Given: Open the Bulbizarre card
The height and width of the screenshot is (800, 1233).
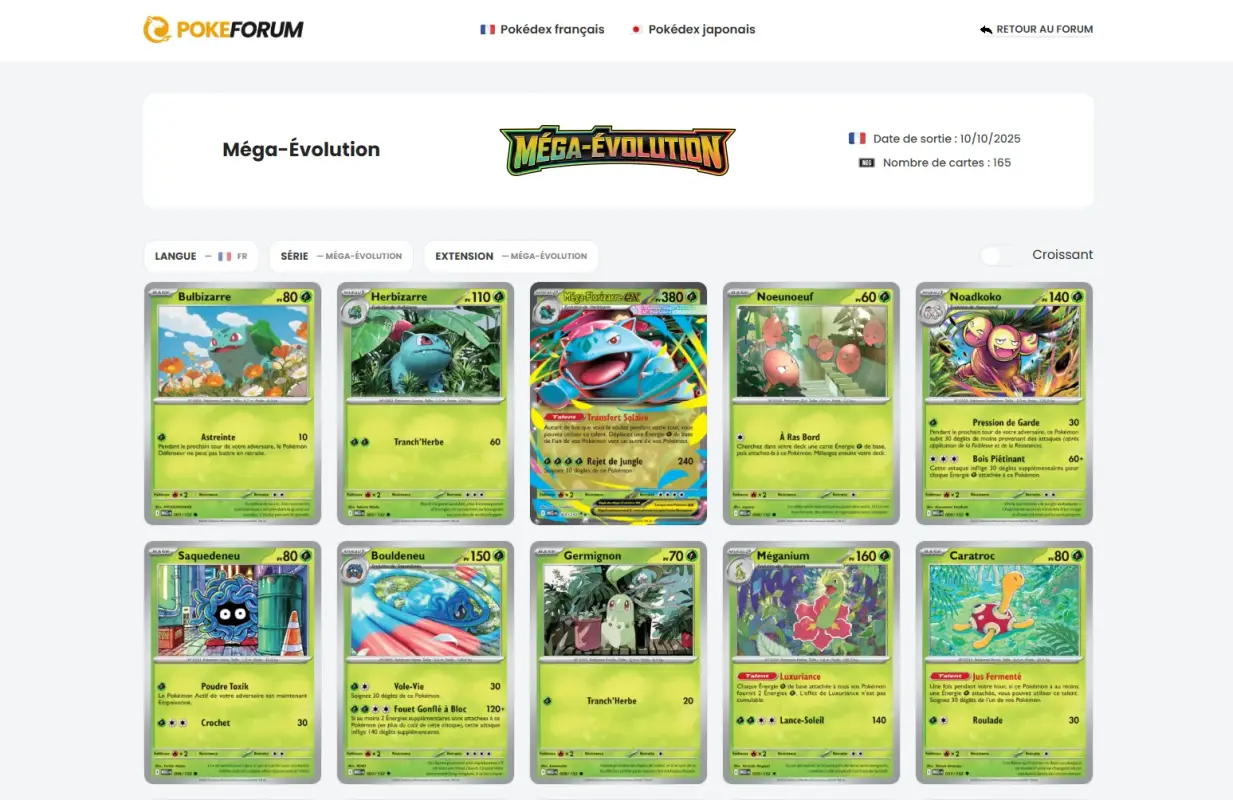Looking at the screenshot, I should point(233,403).
